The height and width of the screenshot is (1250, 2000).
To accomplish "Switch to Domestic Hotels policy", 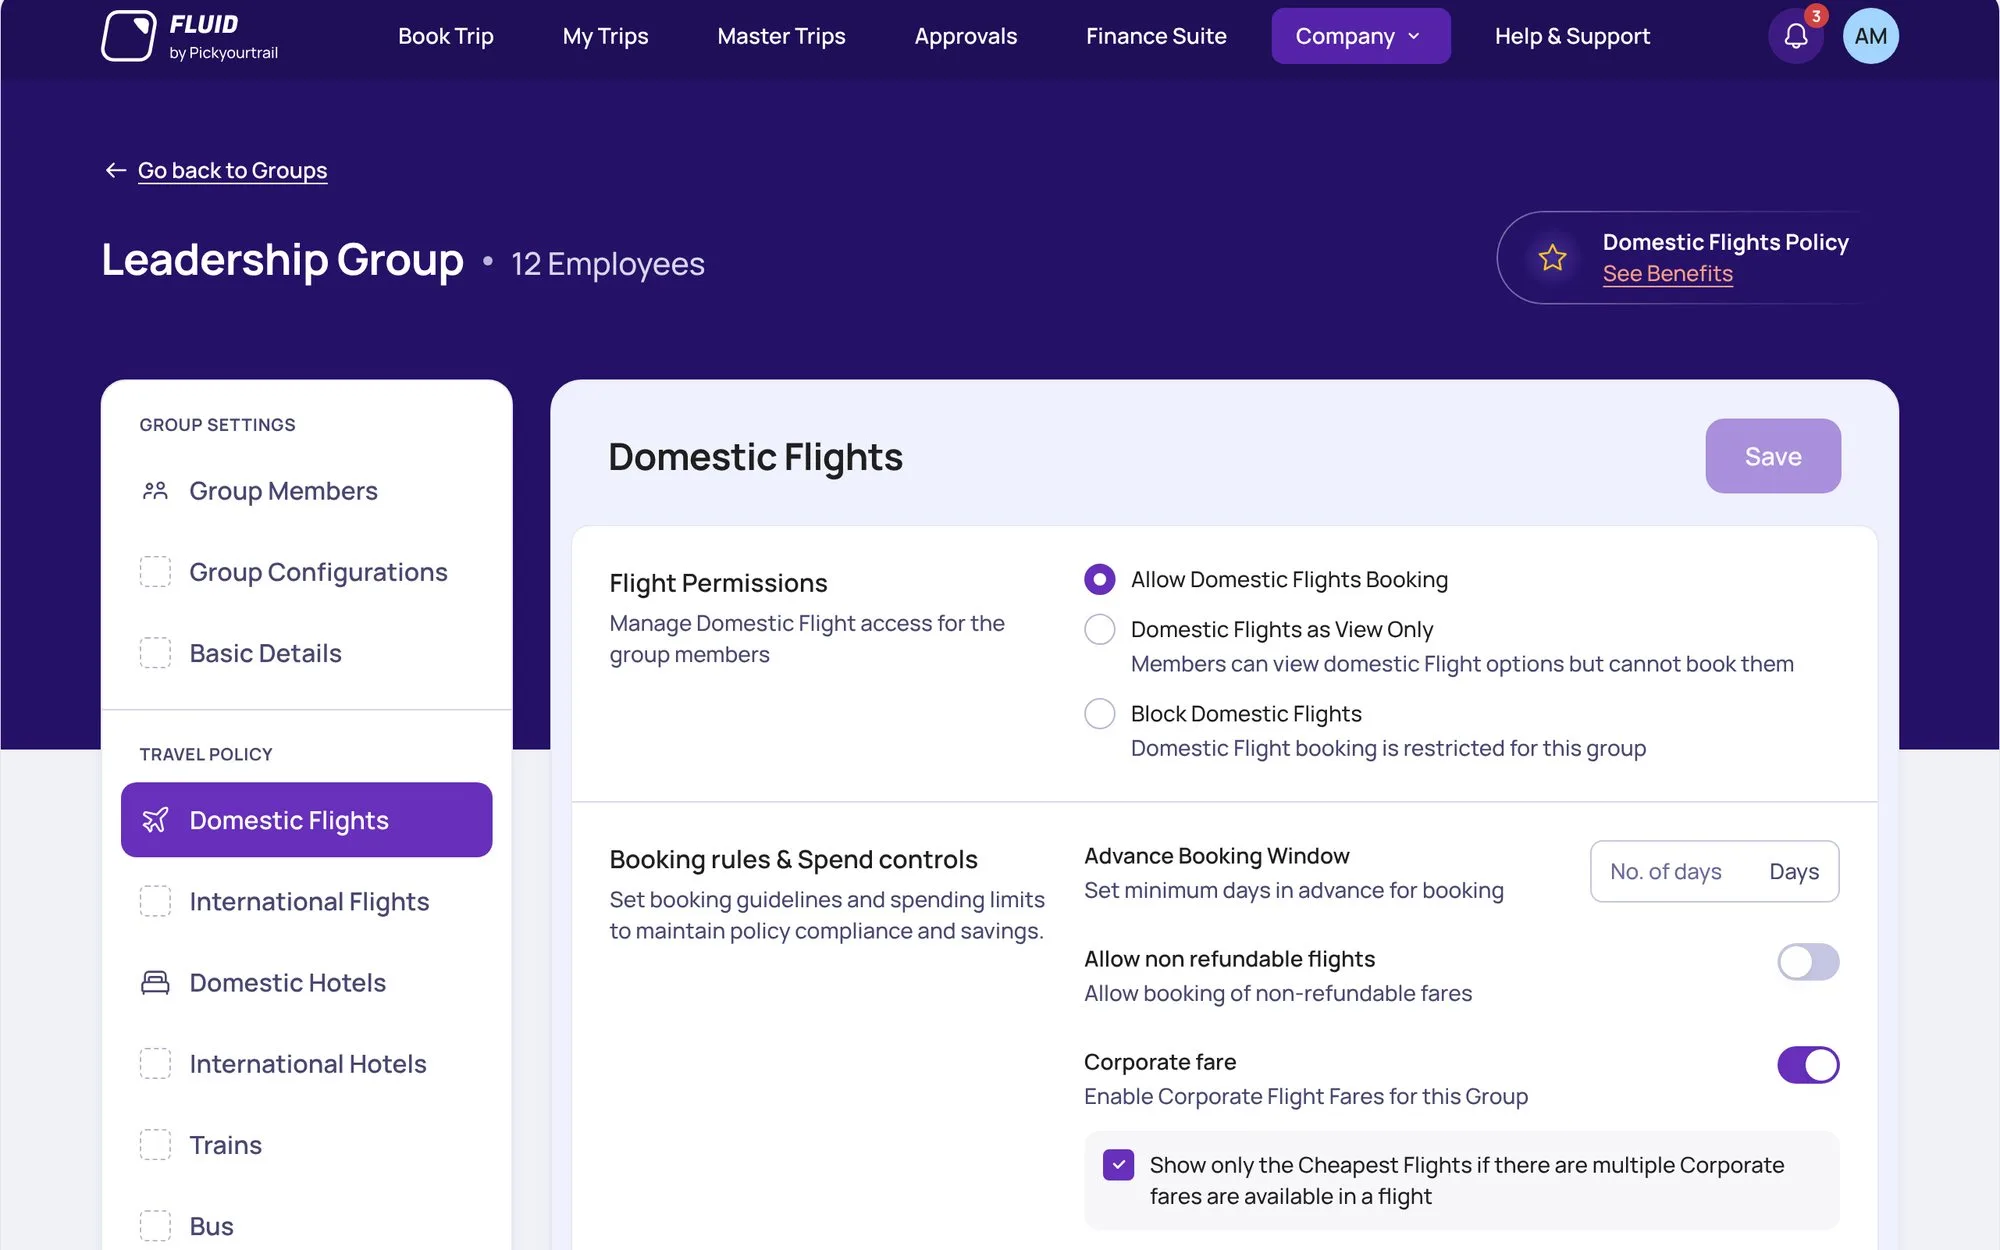I will (x=306, y=983).
